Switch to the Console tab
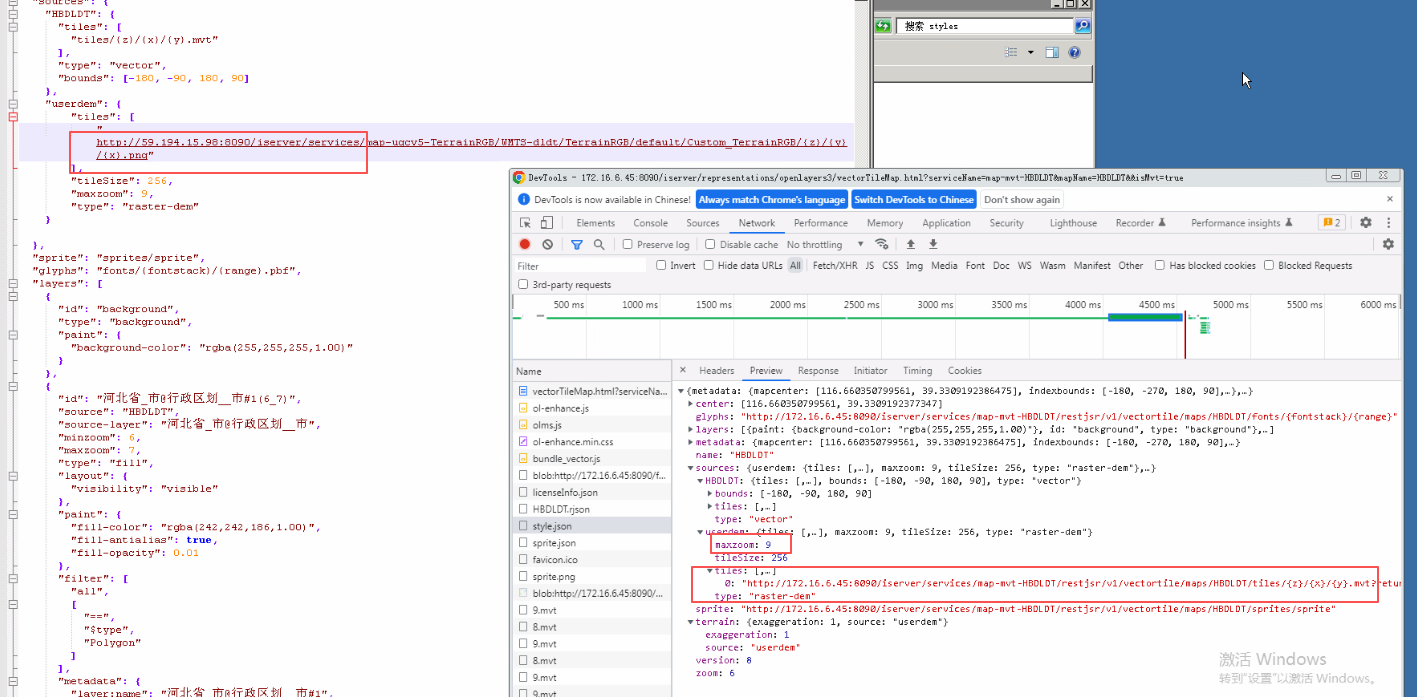The image size is (1417, 697). 650,223
